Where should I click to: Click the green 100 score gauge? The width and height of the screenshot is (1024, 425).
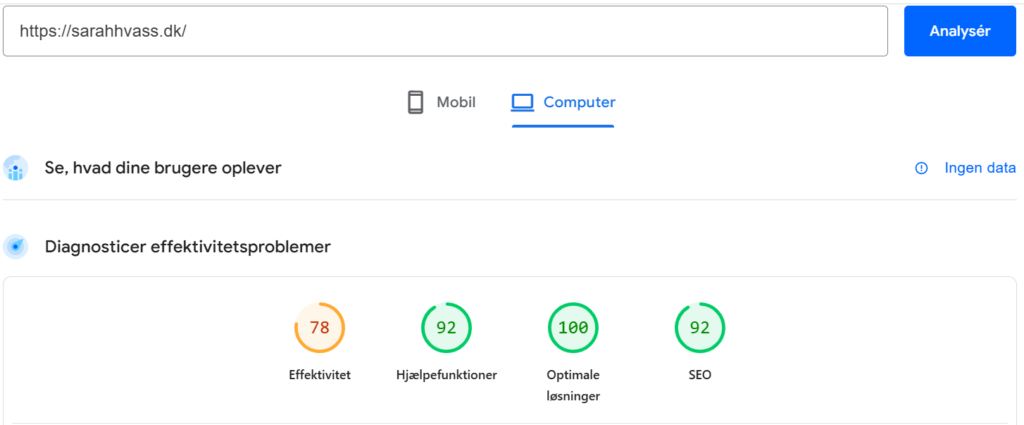point(573,328)
